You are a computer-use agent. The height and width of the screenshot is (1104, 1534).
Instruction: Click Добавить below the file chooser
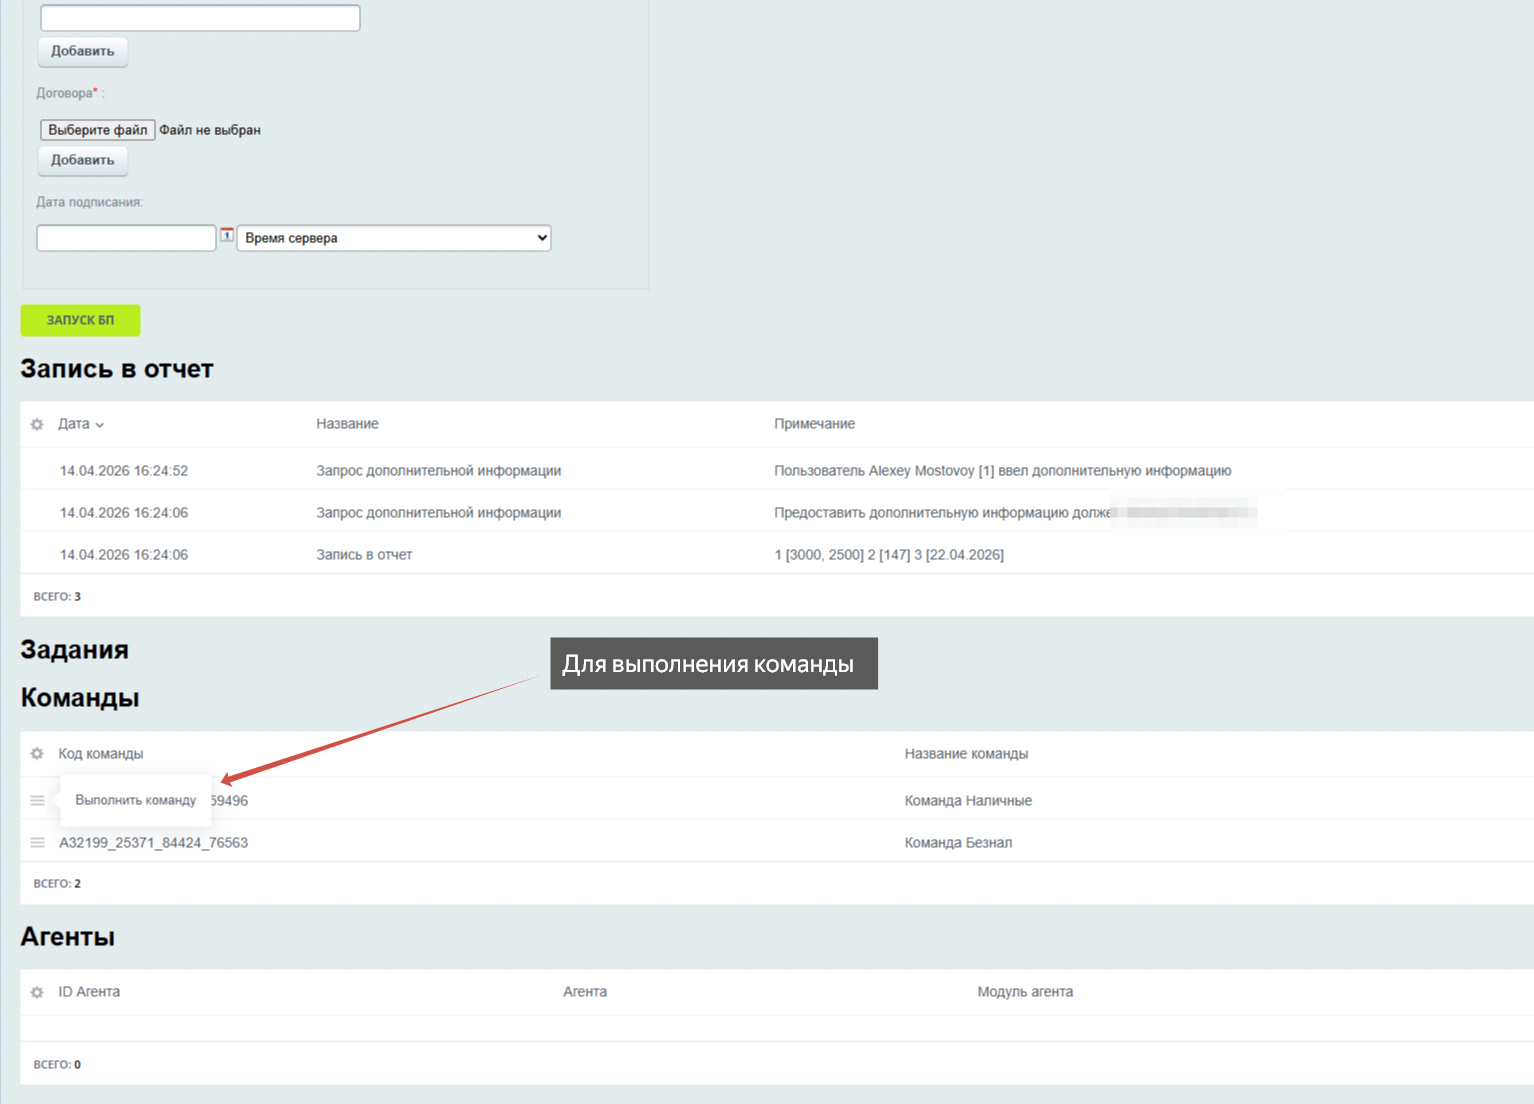pyautogui.click(x=83, y=160)
